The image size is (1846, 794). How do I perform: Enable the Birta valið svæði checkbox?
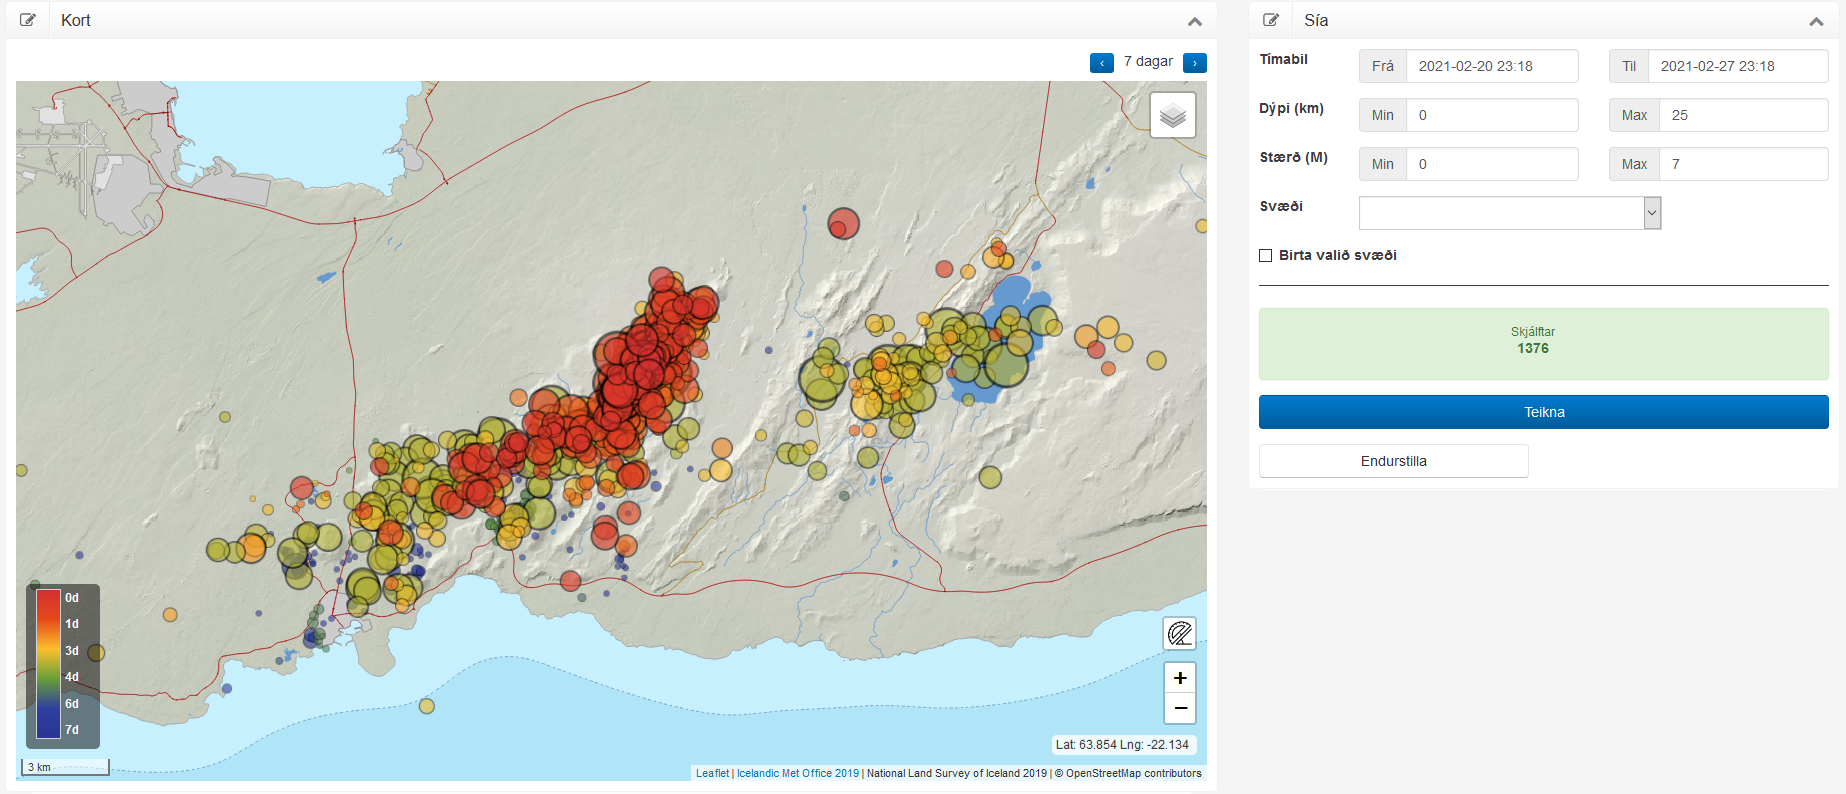pyautogui.click(x=1266, y=256)
